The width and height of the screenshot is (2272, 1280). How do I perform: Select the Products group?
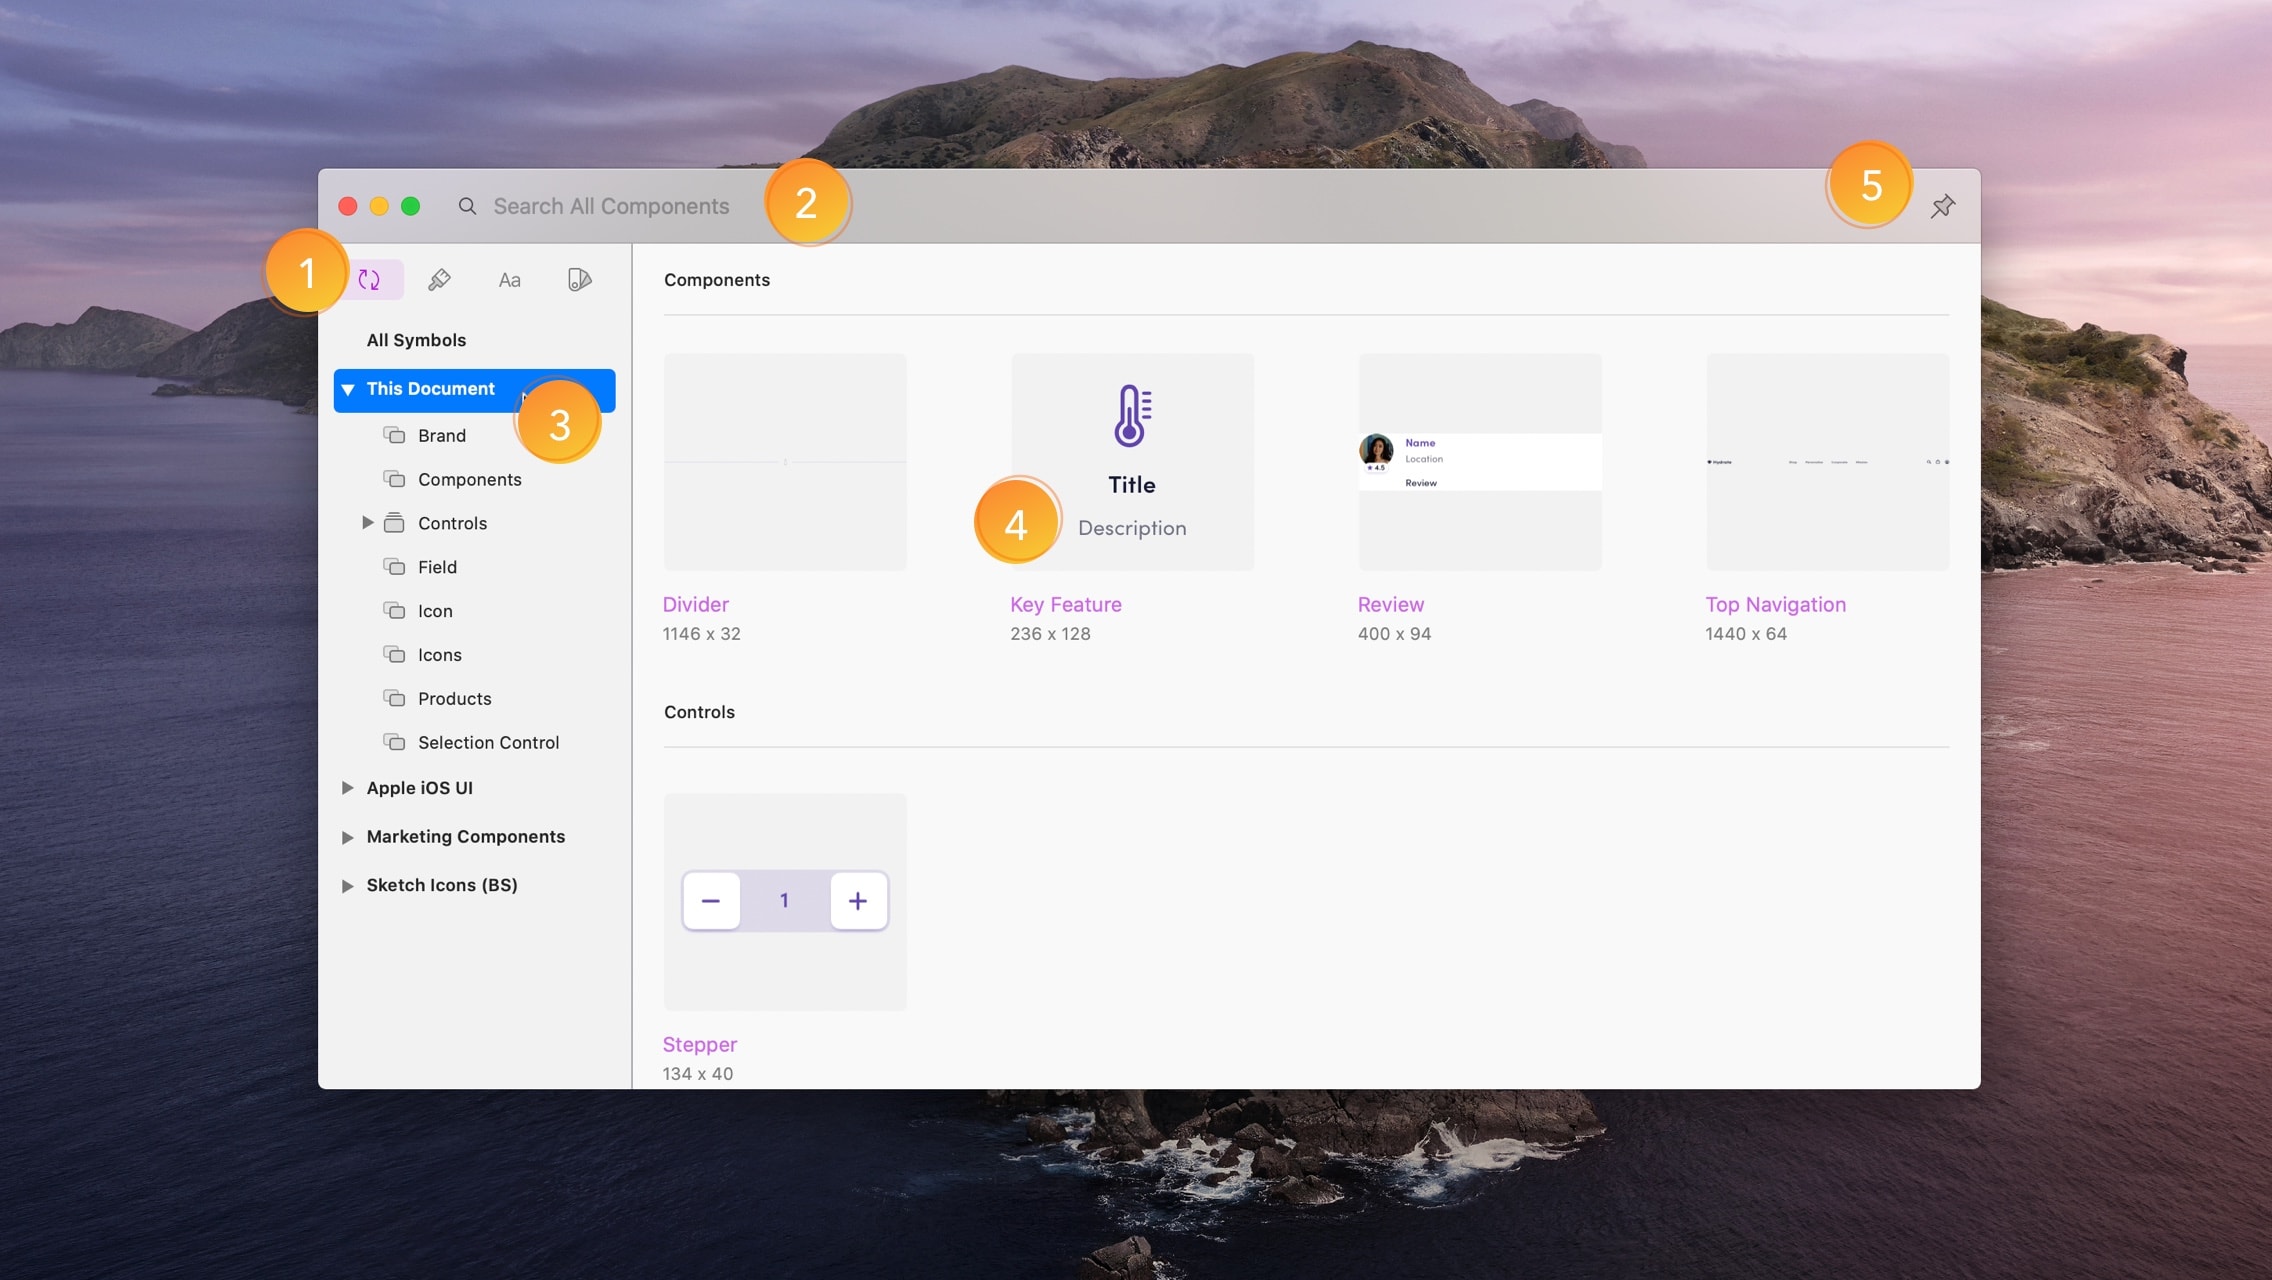click(x=454, y=698)
